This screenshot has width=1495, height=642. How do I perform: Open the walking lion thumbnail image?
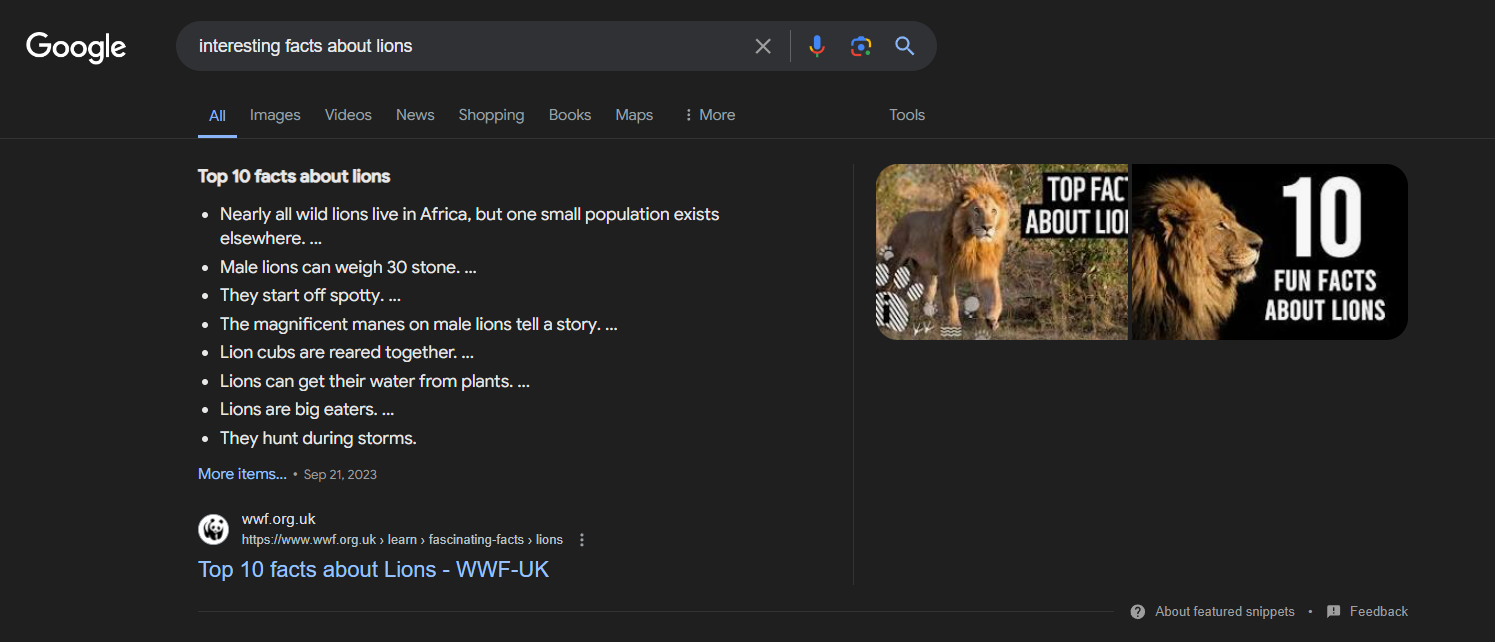(1001, 252)
